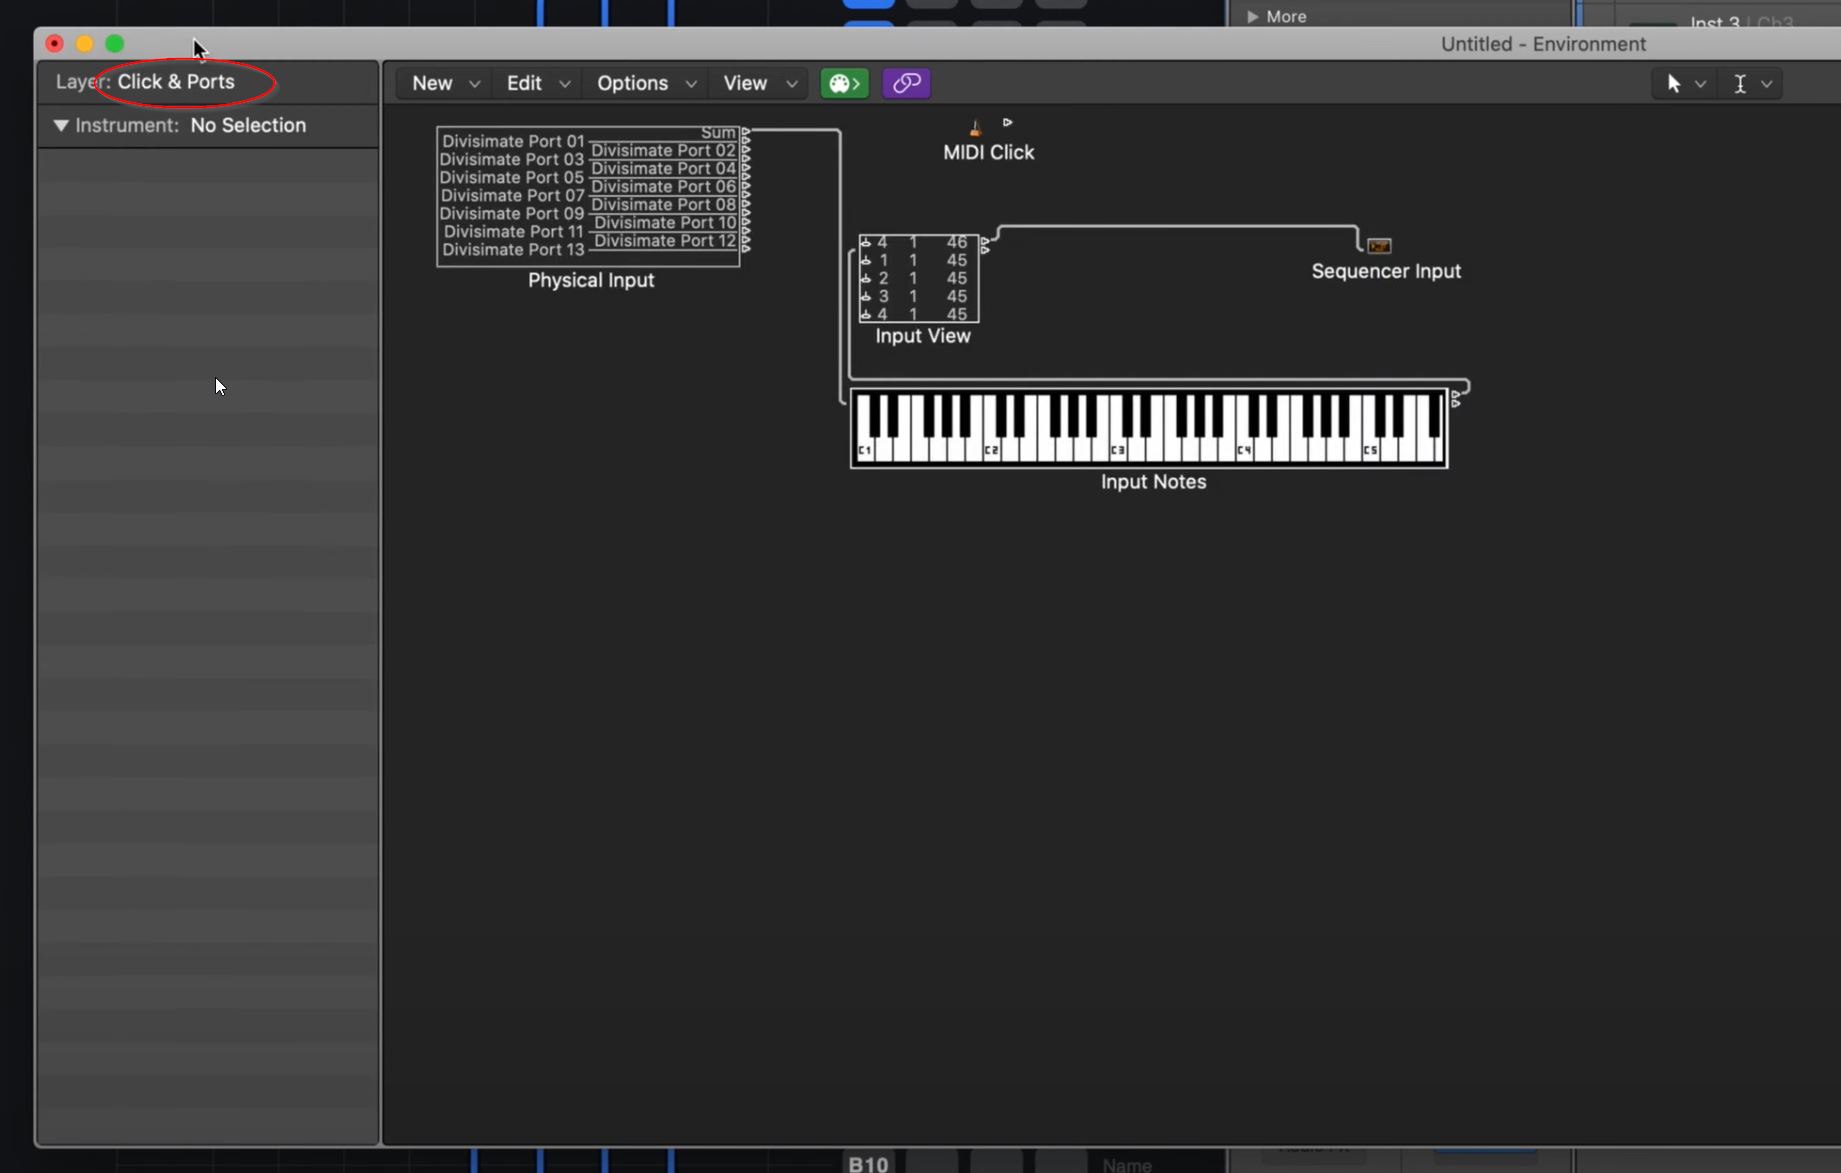
Task: Click Divisimate Port 02 in Physical Input
Action: [x=664, y=150]
